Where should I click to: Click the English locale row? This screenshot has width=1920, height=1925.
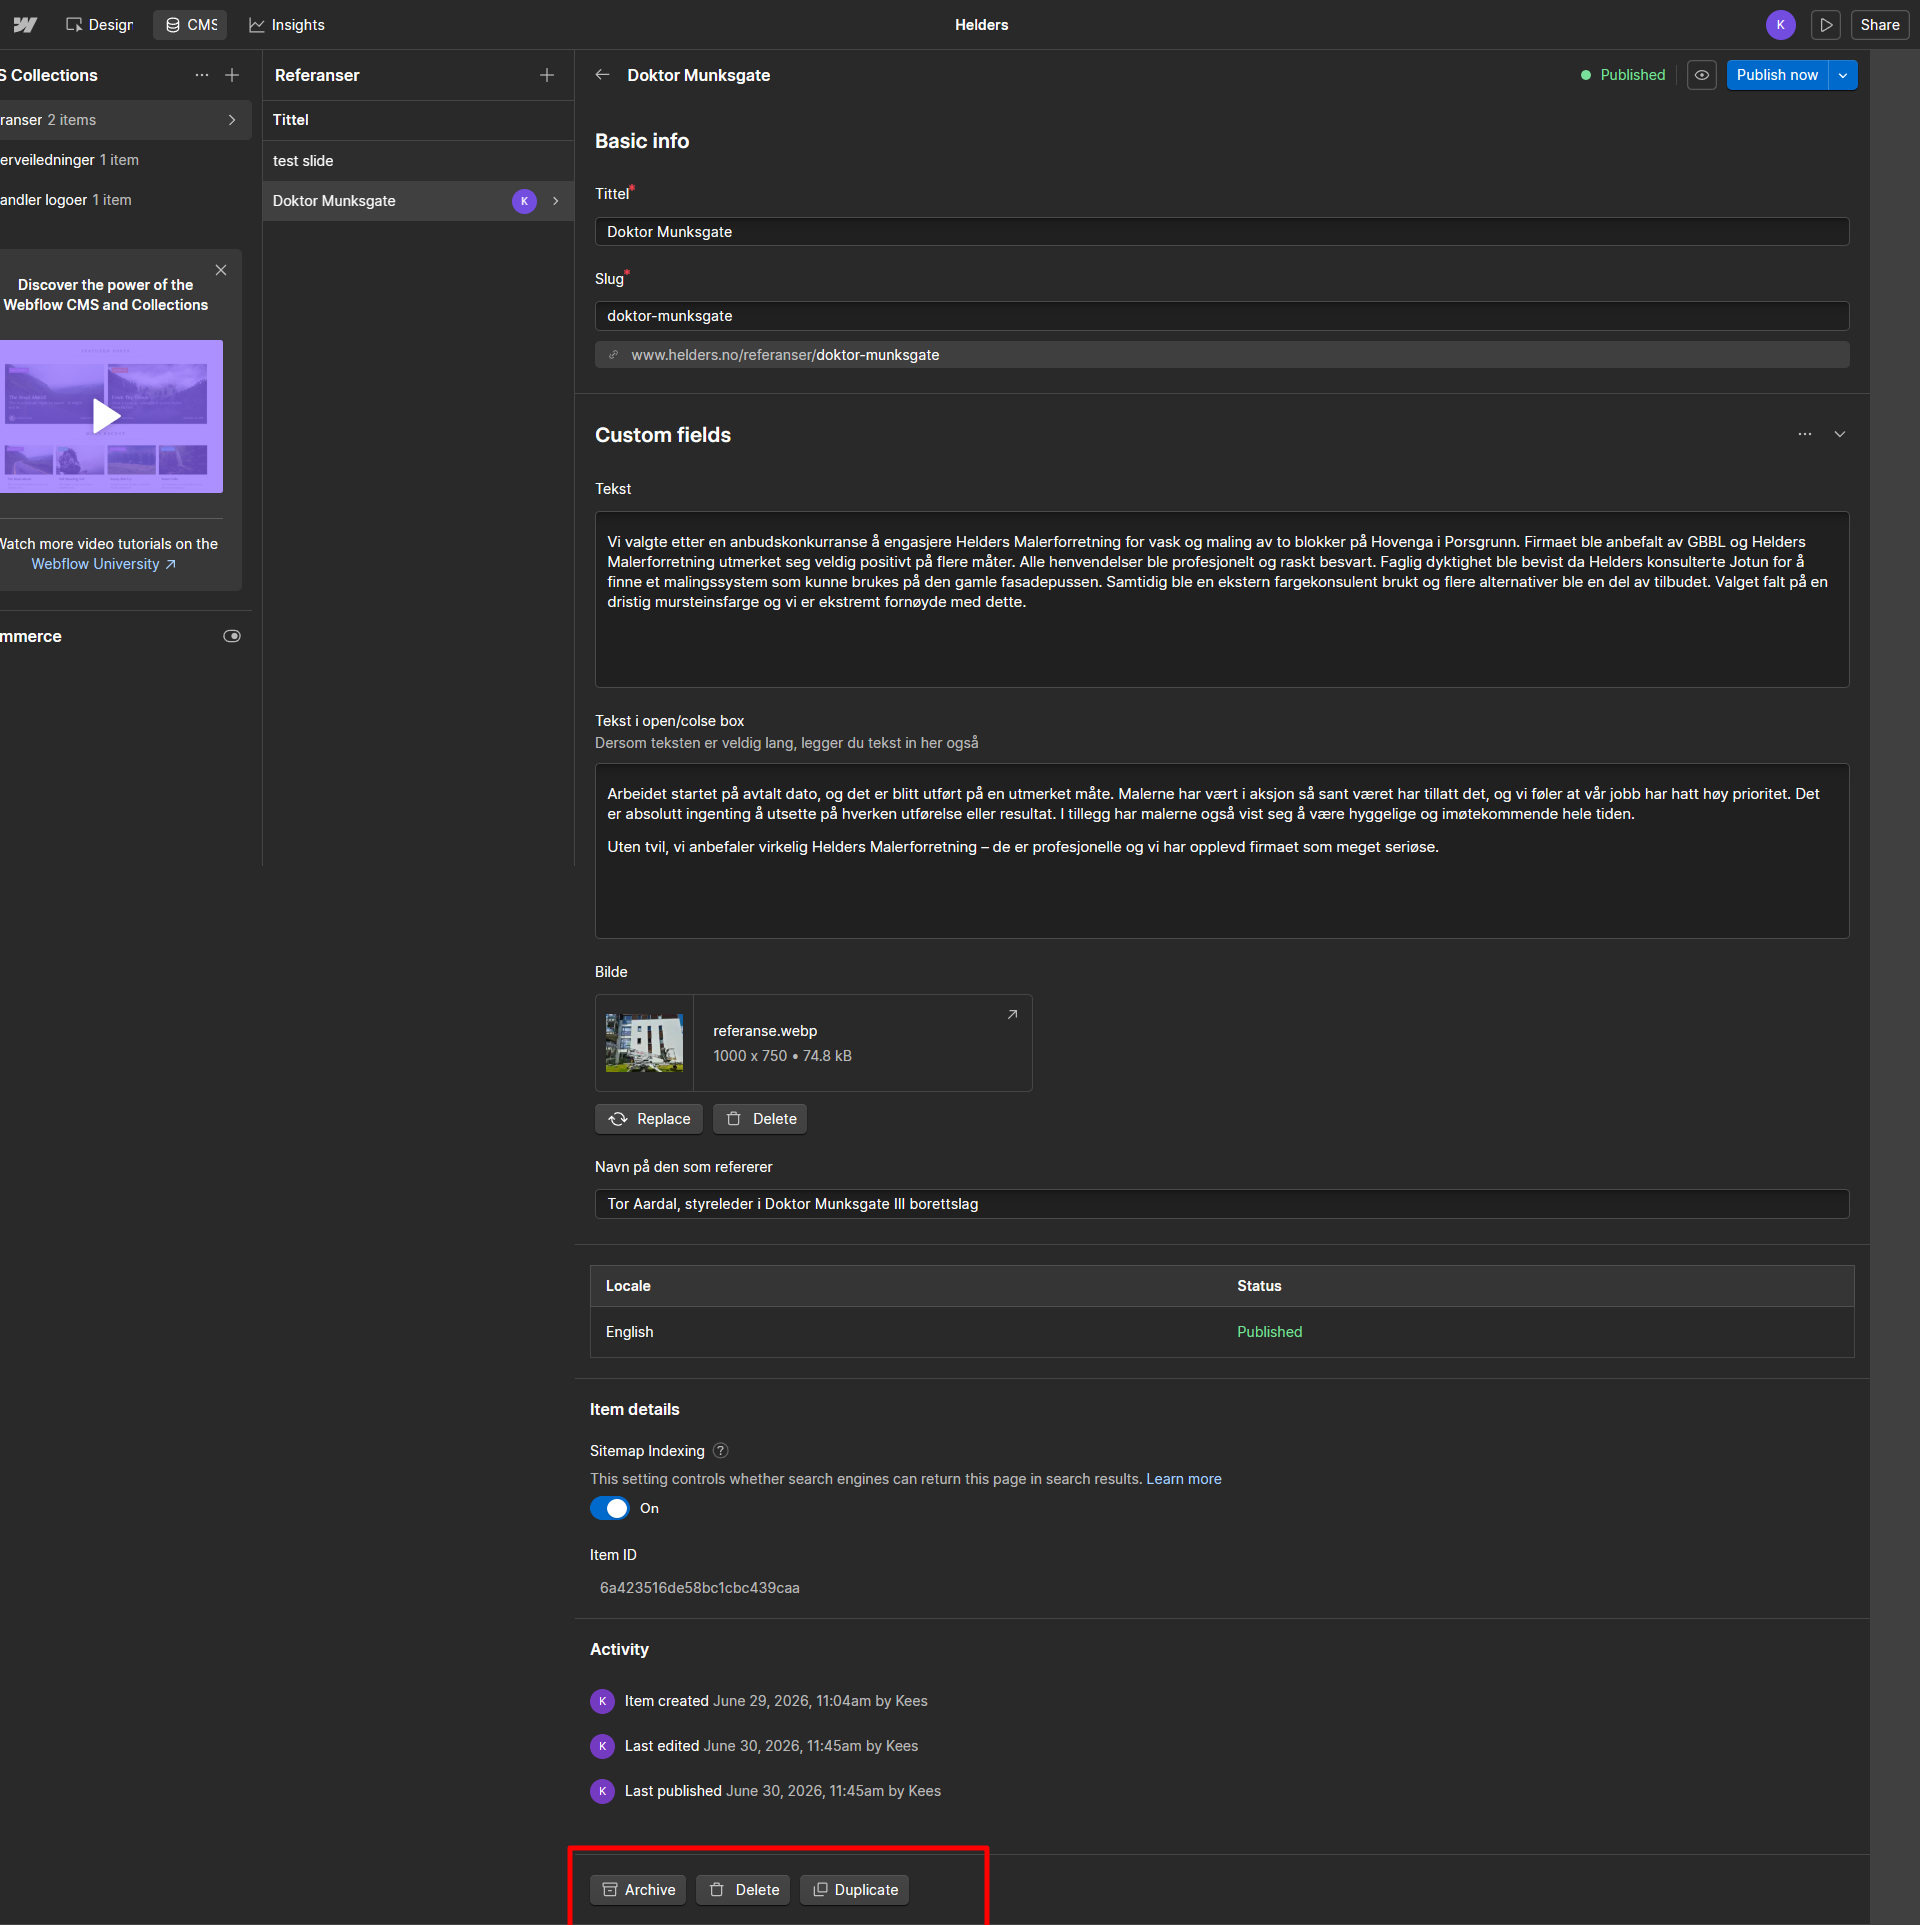point(1222,1332)
